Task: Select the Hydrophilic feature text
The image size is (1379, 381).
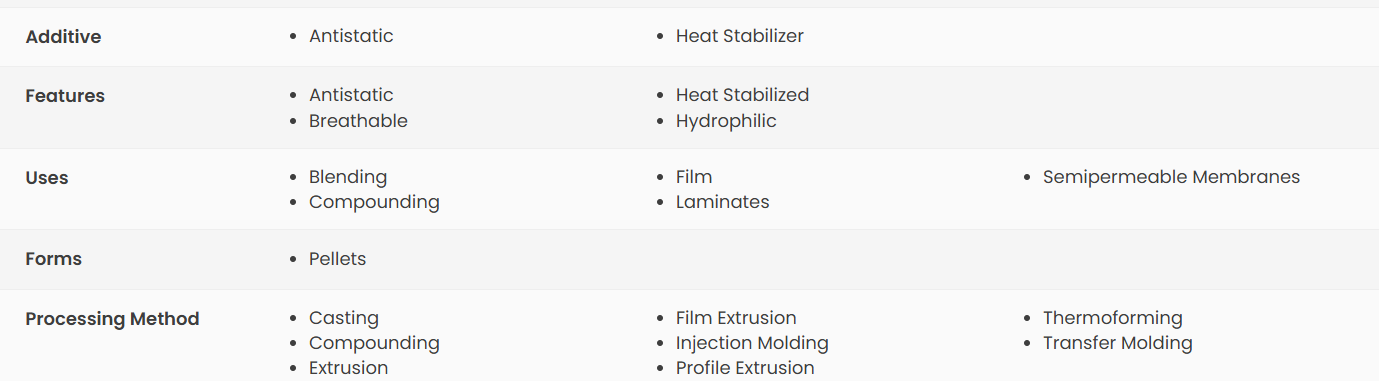Action: click(x=726, y=121)
